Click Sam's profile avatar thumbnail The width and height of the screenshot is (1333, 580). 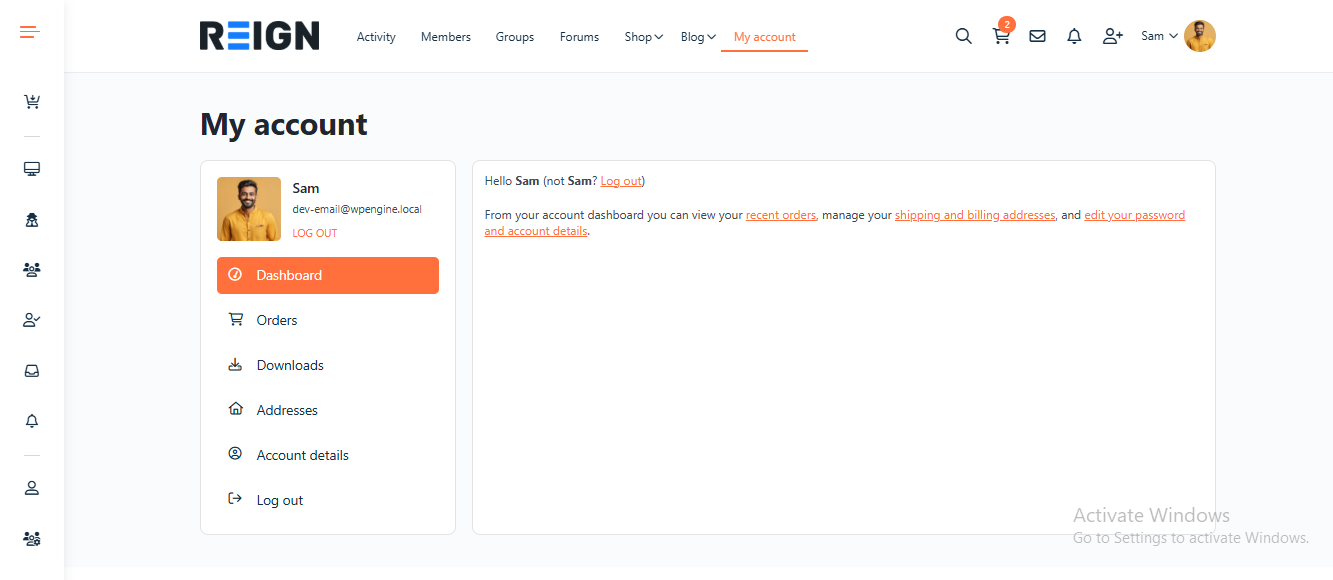248,208
